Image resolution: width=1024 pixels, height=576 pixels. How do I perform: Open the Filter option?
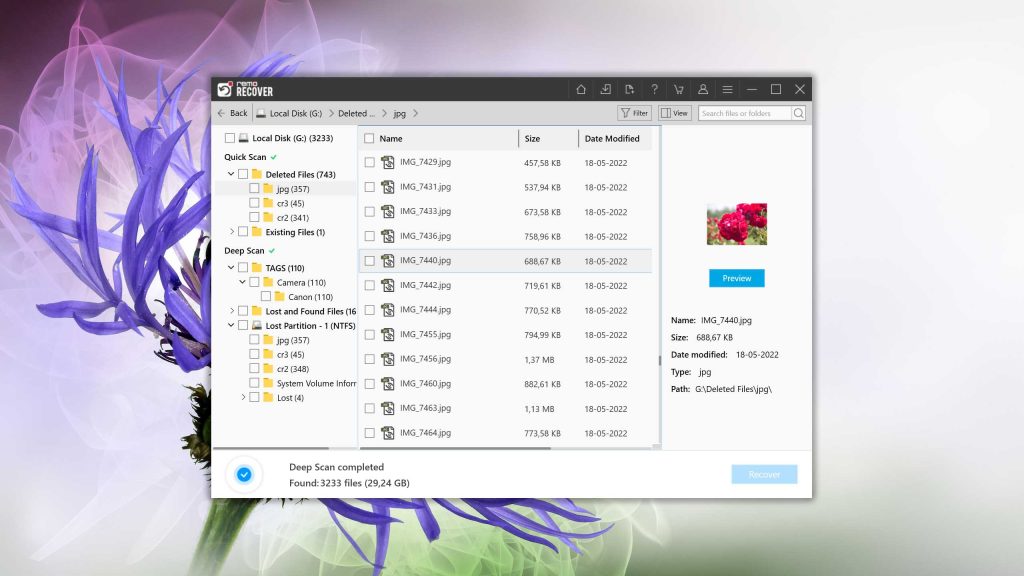pos(634,113)
